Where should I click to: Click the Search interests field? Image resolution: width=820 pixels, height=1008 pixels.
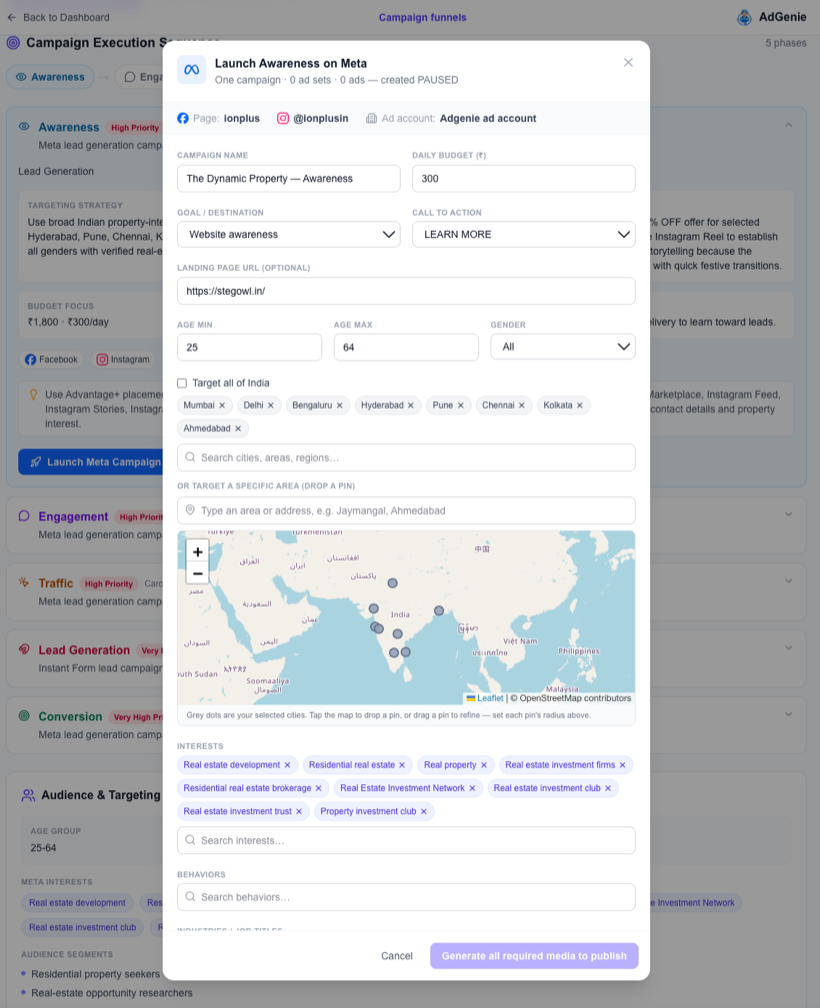406,840
